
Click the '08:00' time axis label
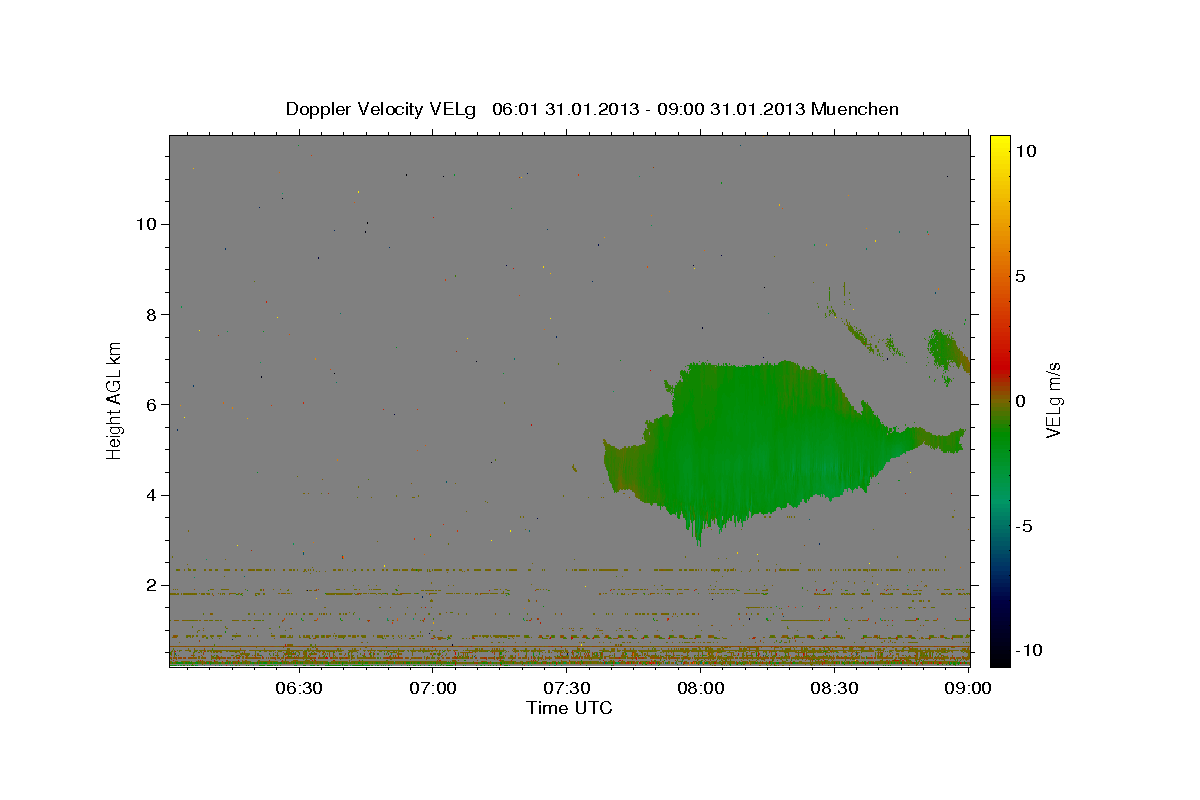click(700, 688)
